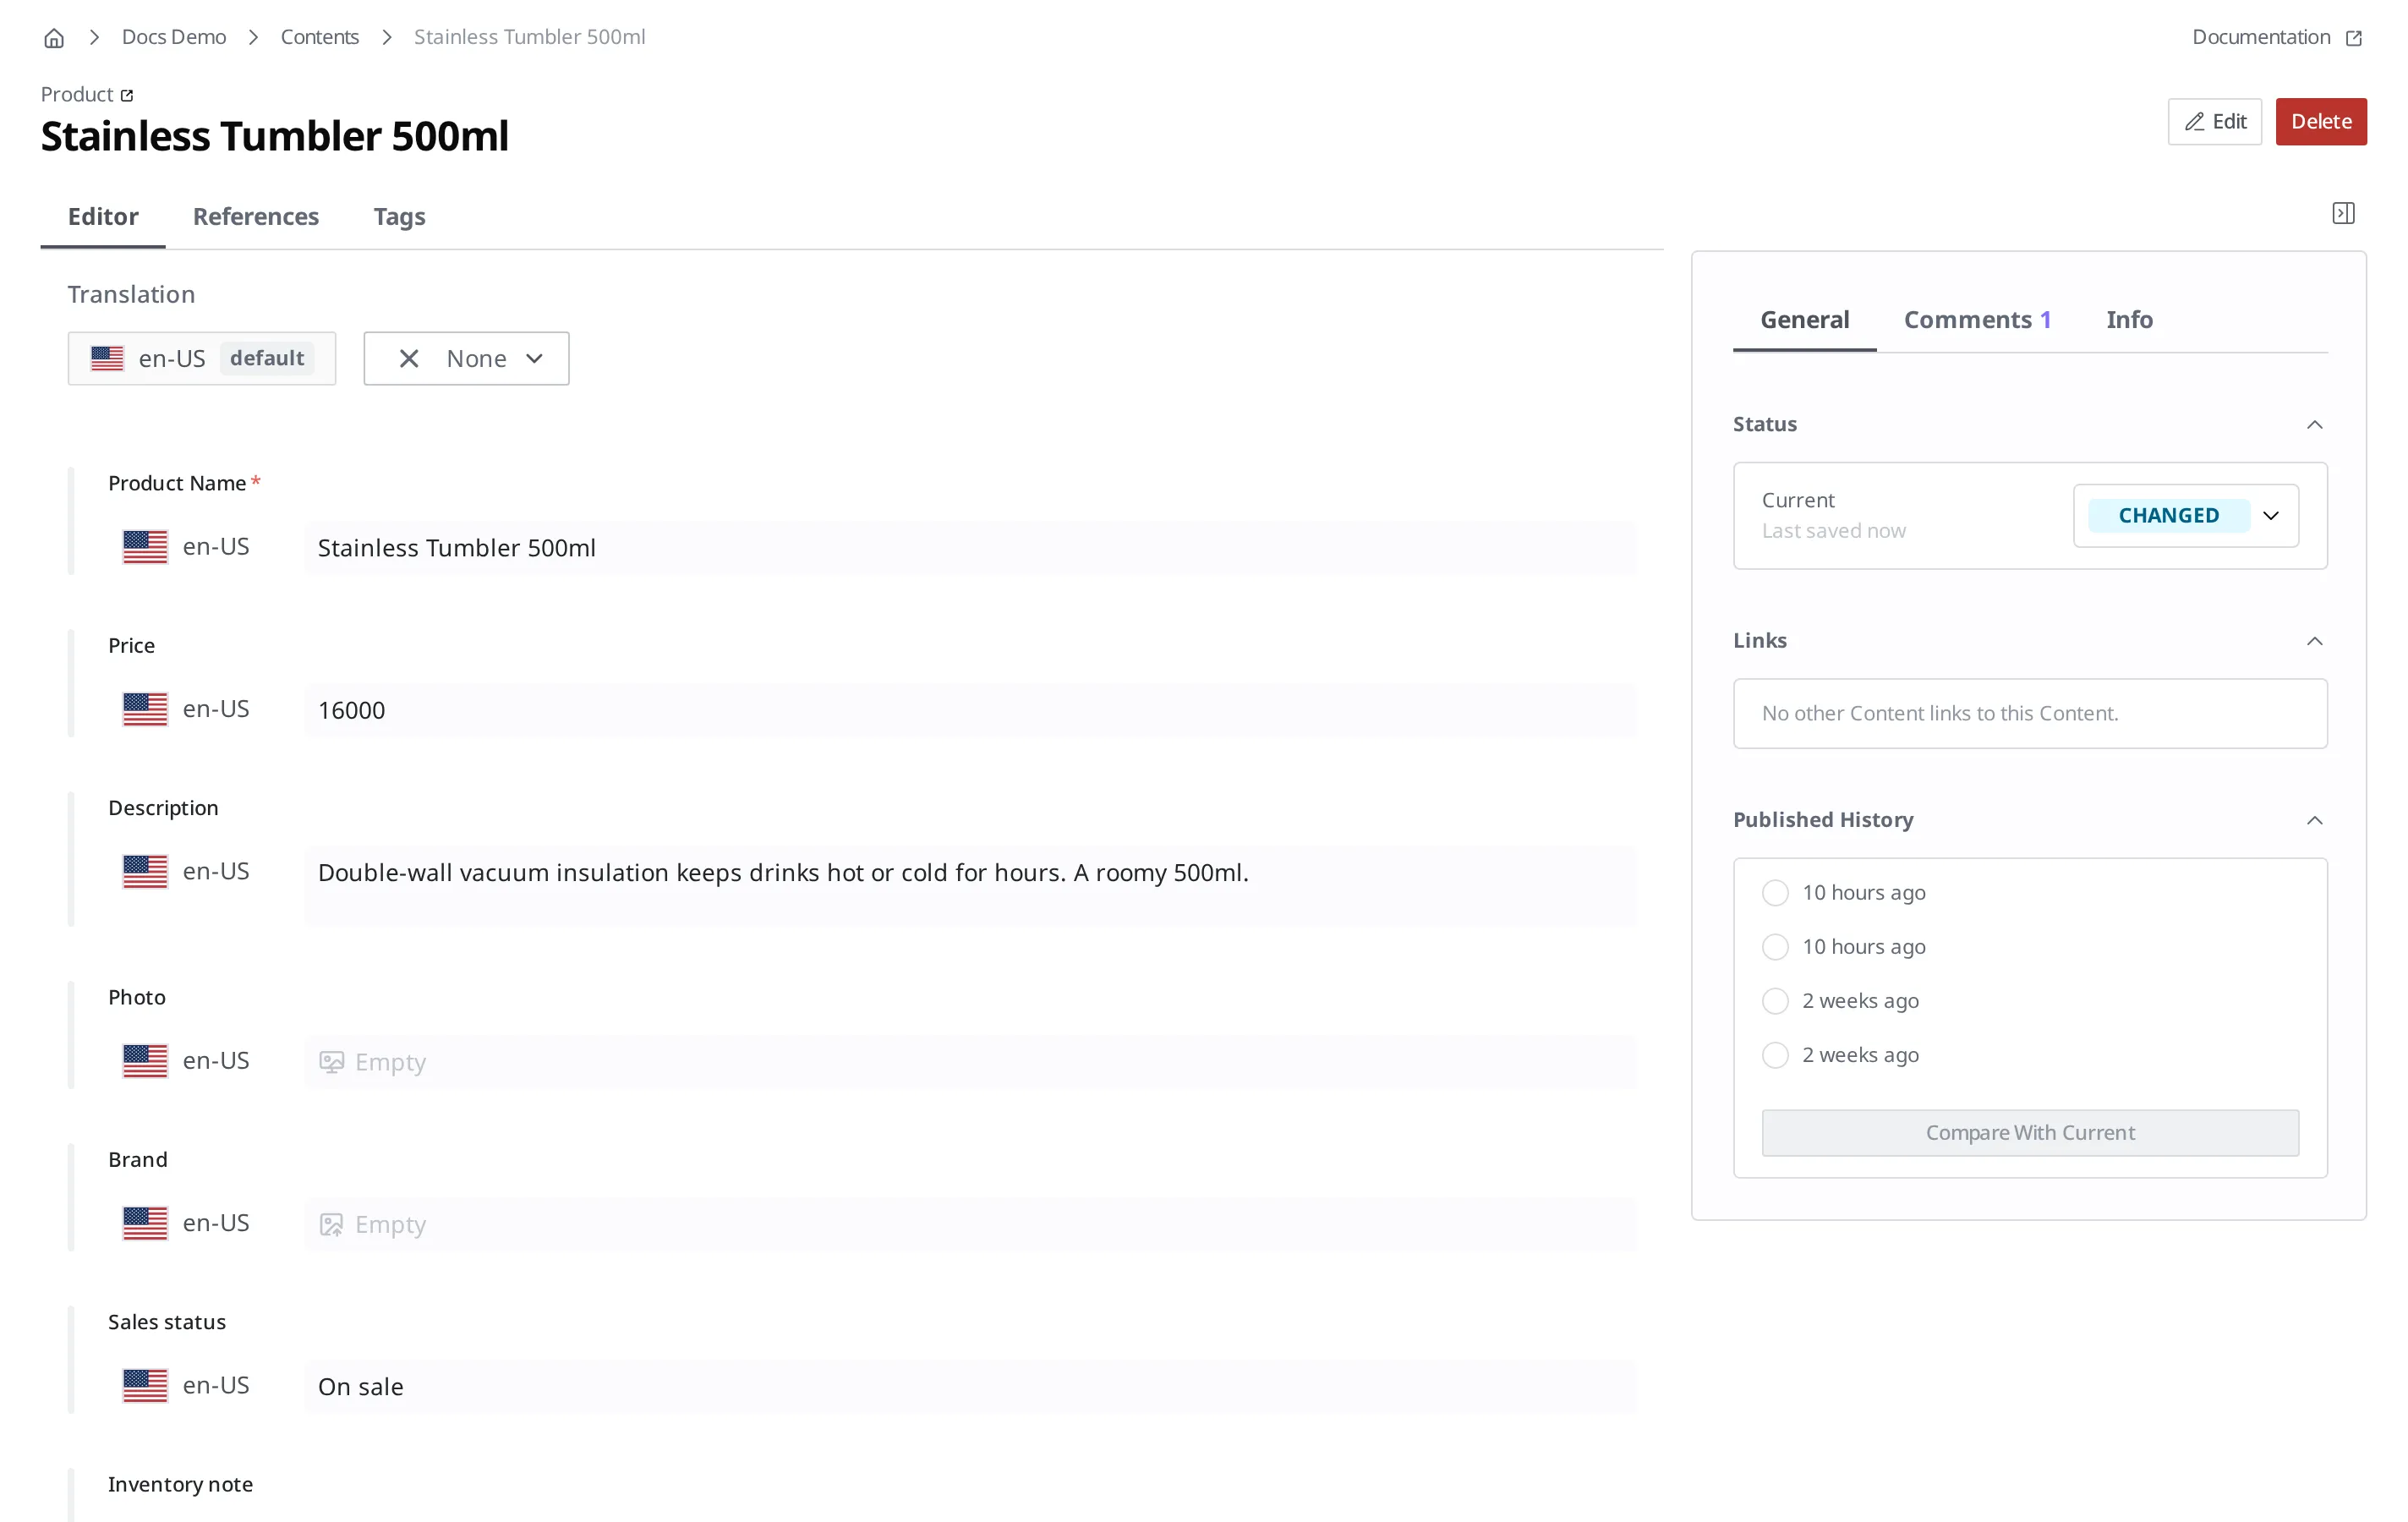Select the last 2 weeks ago version
Viewport: 2408px width, 1522px height.
1775,1054
